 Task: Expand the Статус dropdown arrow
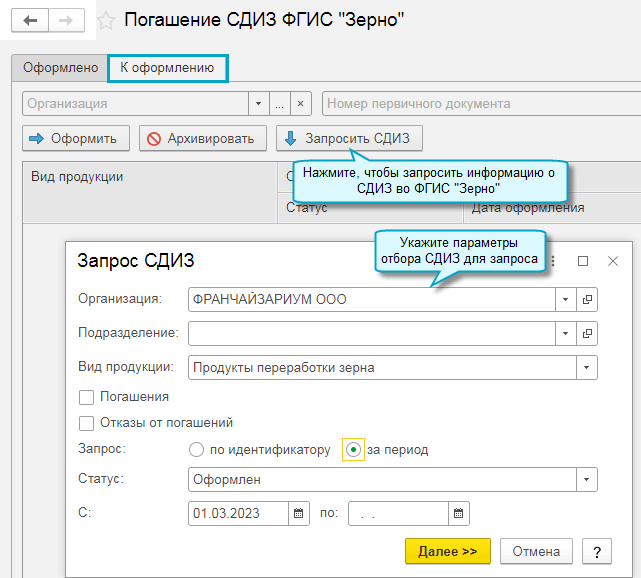(587, 479)
